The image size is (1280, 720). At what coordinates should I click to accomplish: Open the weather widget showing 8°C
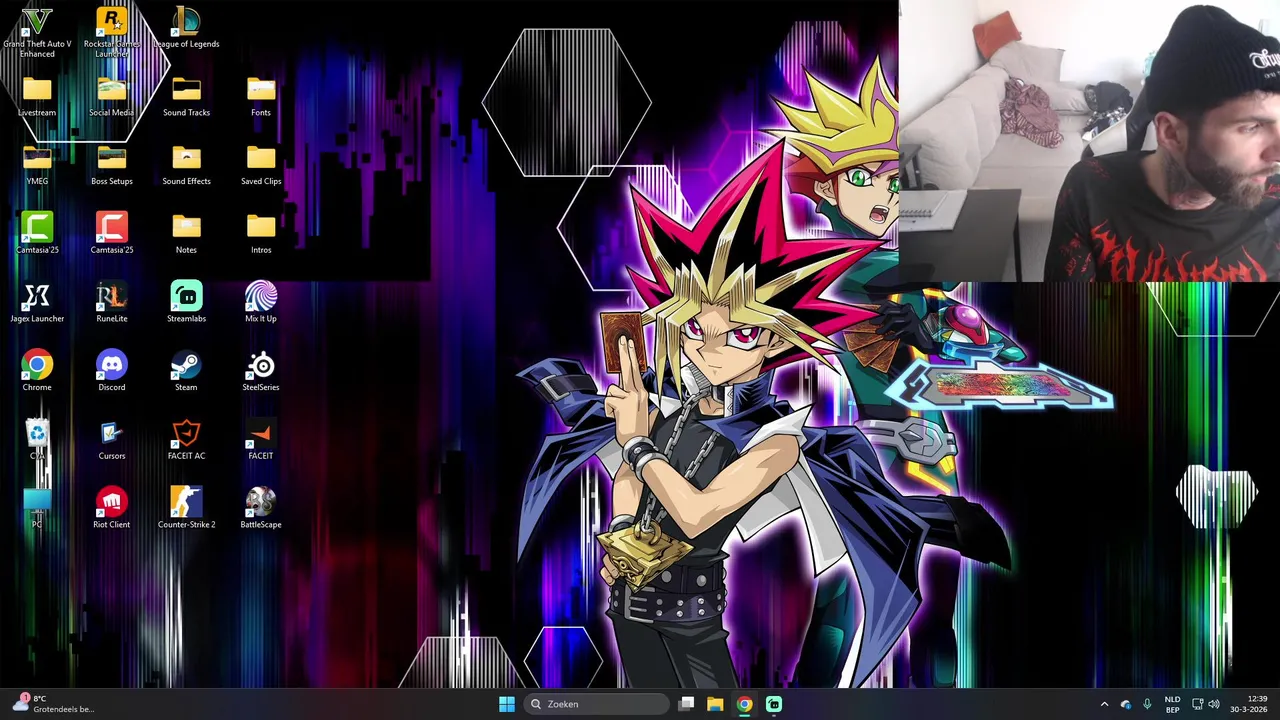55,704
